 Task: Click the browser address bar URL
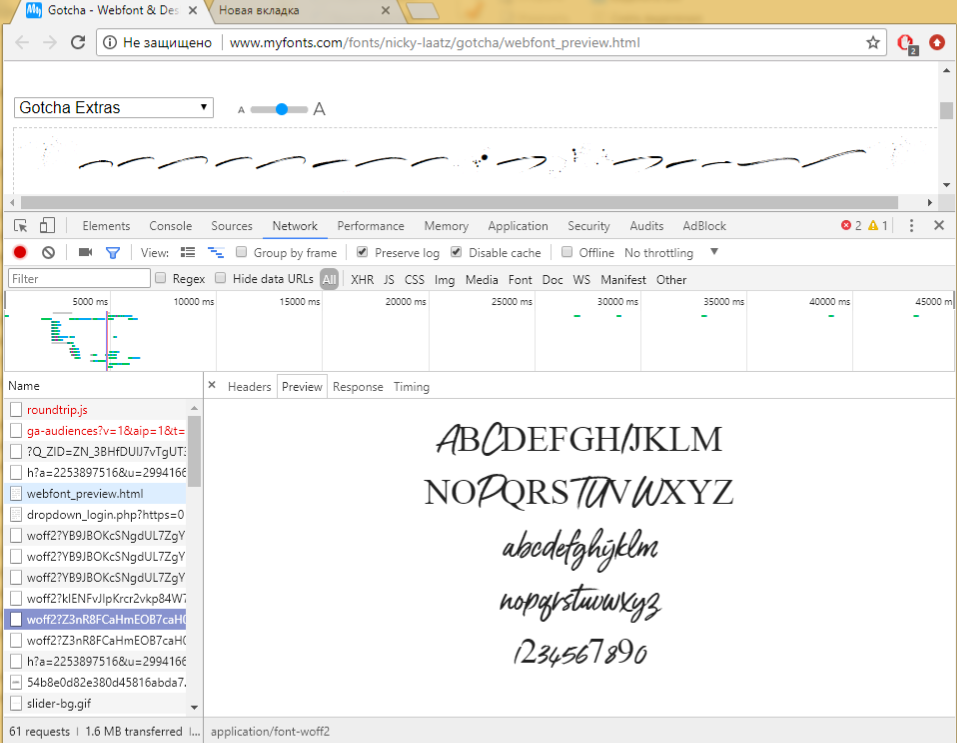(x=435, y=43)
